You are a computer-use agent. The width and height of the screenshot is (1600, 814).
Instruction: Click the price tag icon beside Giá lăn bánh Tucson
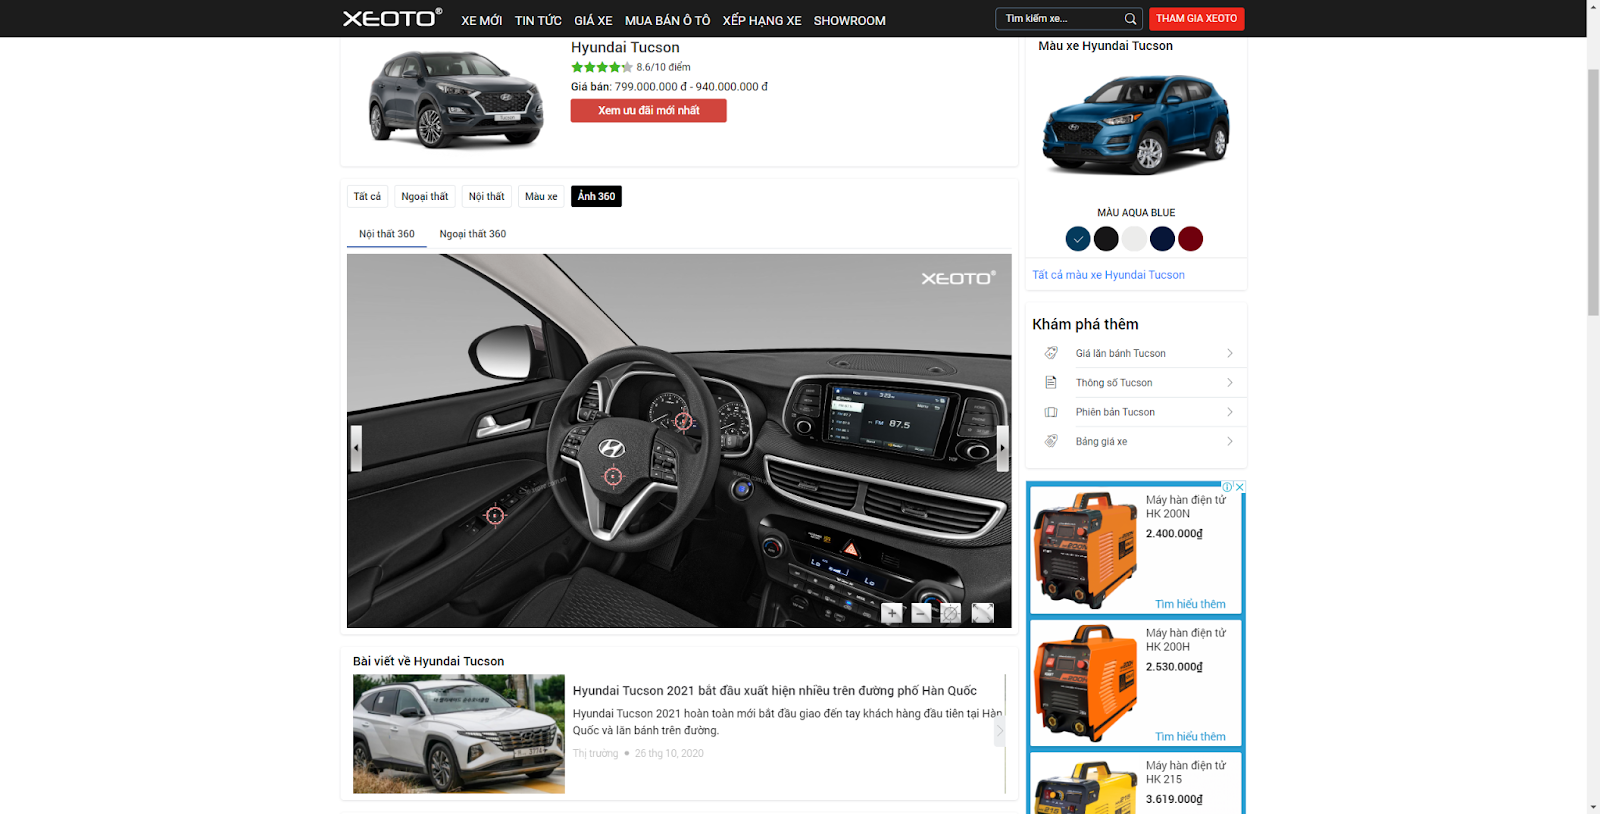click(1051, 353)
